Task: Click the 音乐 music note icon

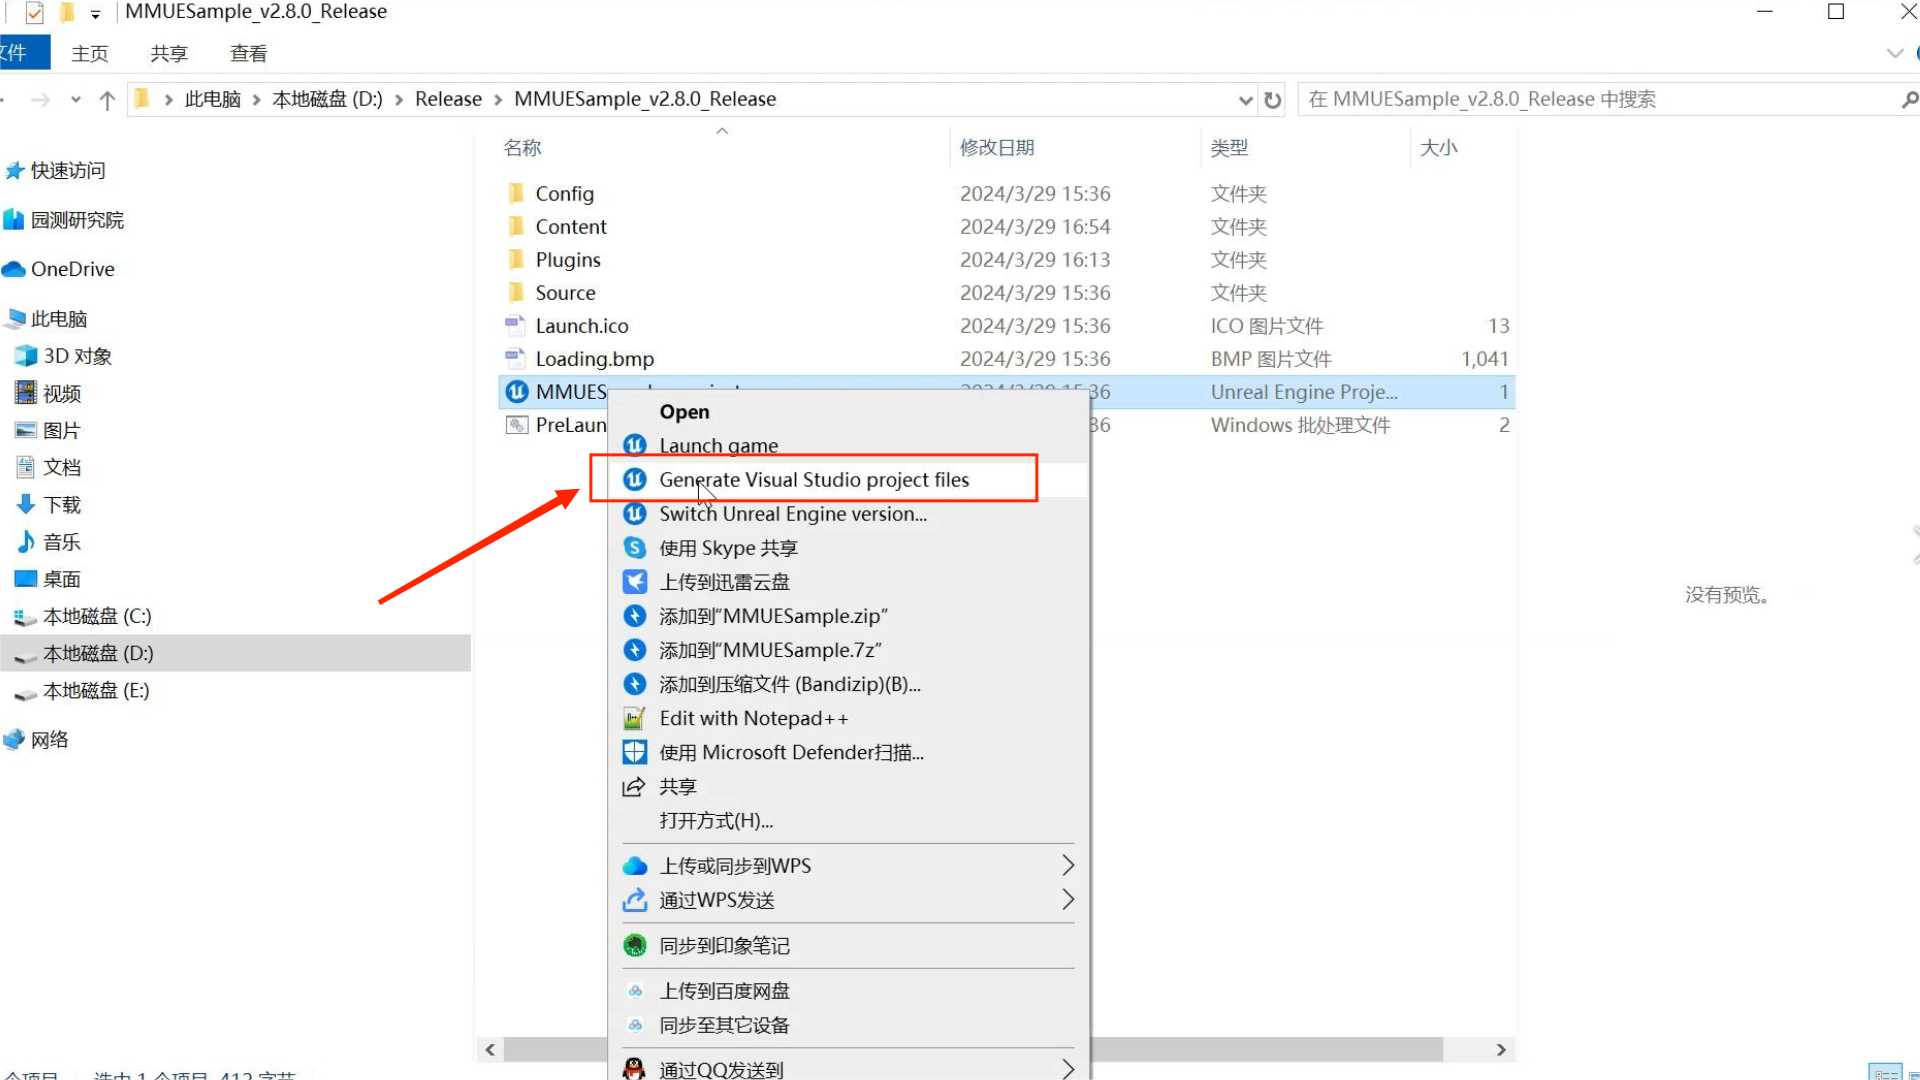Action: (x=26, y=542)
